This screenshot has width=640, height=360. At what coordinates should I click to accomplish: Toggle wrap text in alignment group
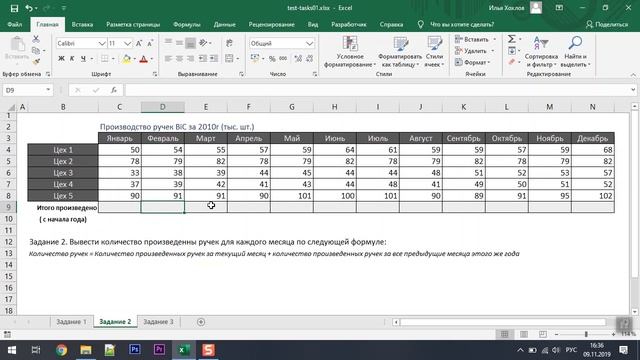click(229, 43)
